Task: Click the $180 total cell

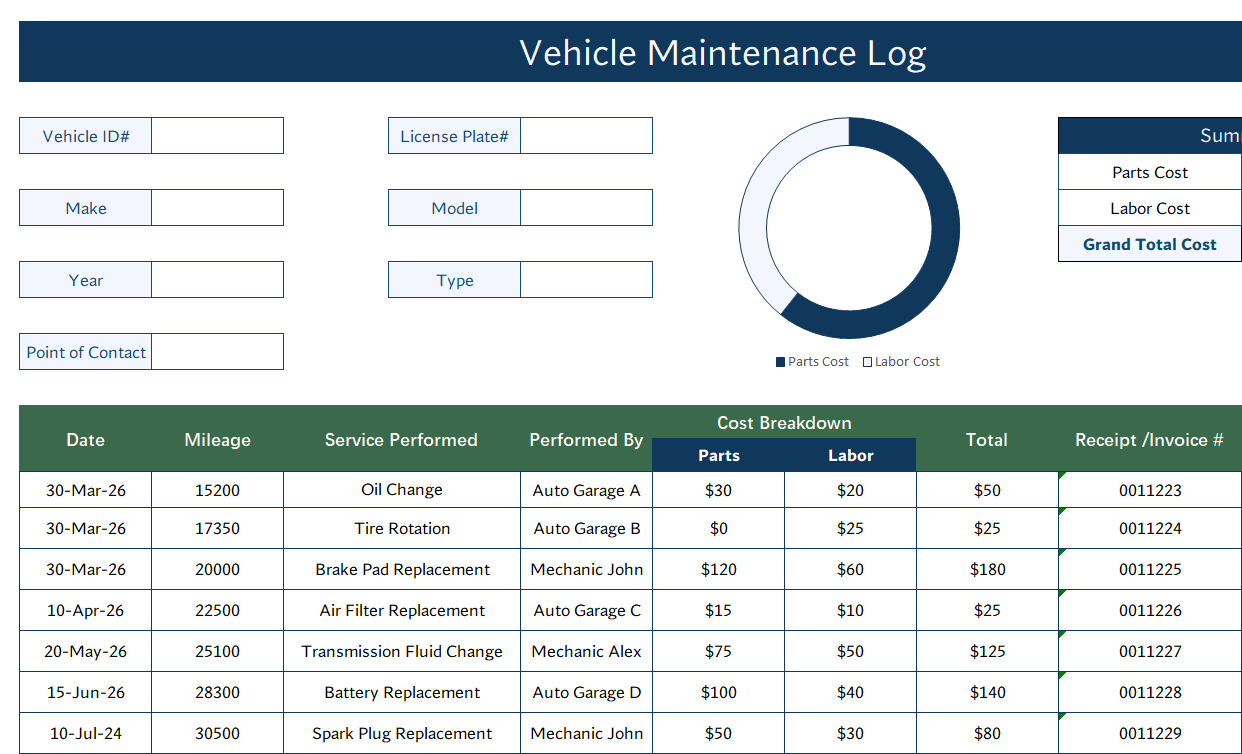Action: pyautogui.click(x=987, y=569)
